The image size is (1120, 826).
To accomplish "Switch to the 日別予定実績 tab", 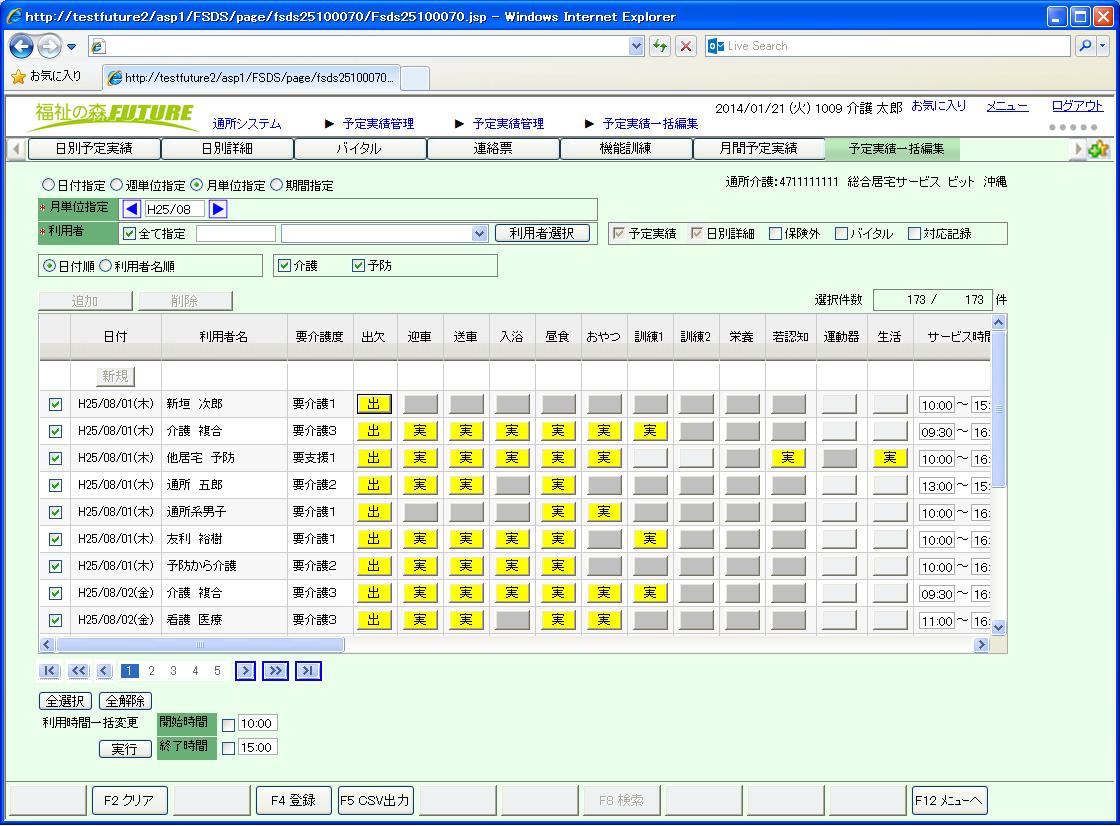I will click(x=94, y=149).
